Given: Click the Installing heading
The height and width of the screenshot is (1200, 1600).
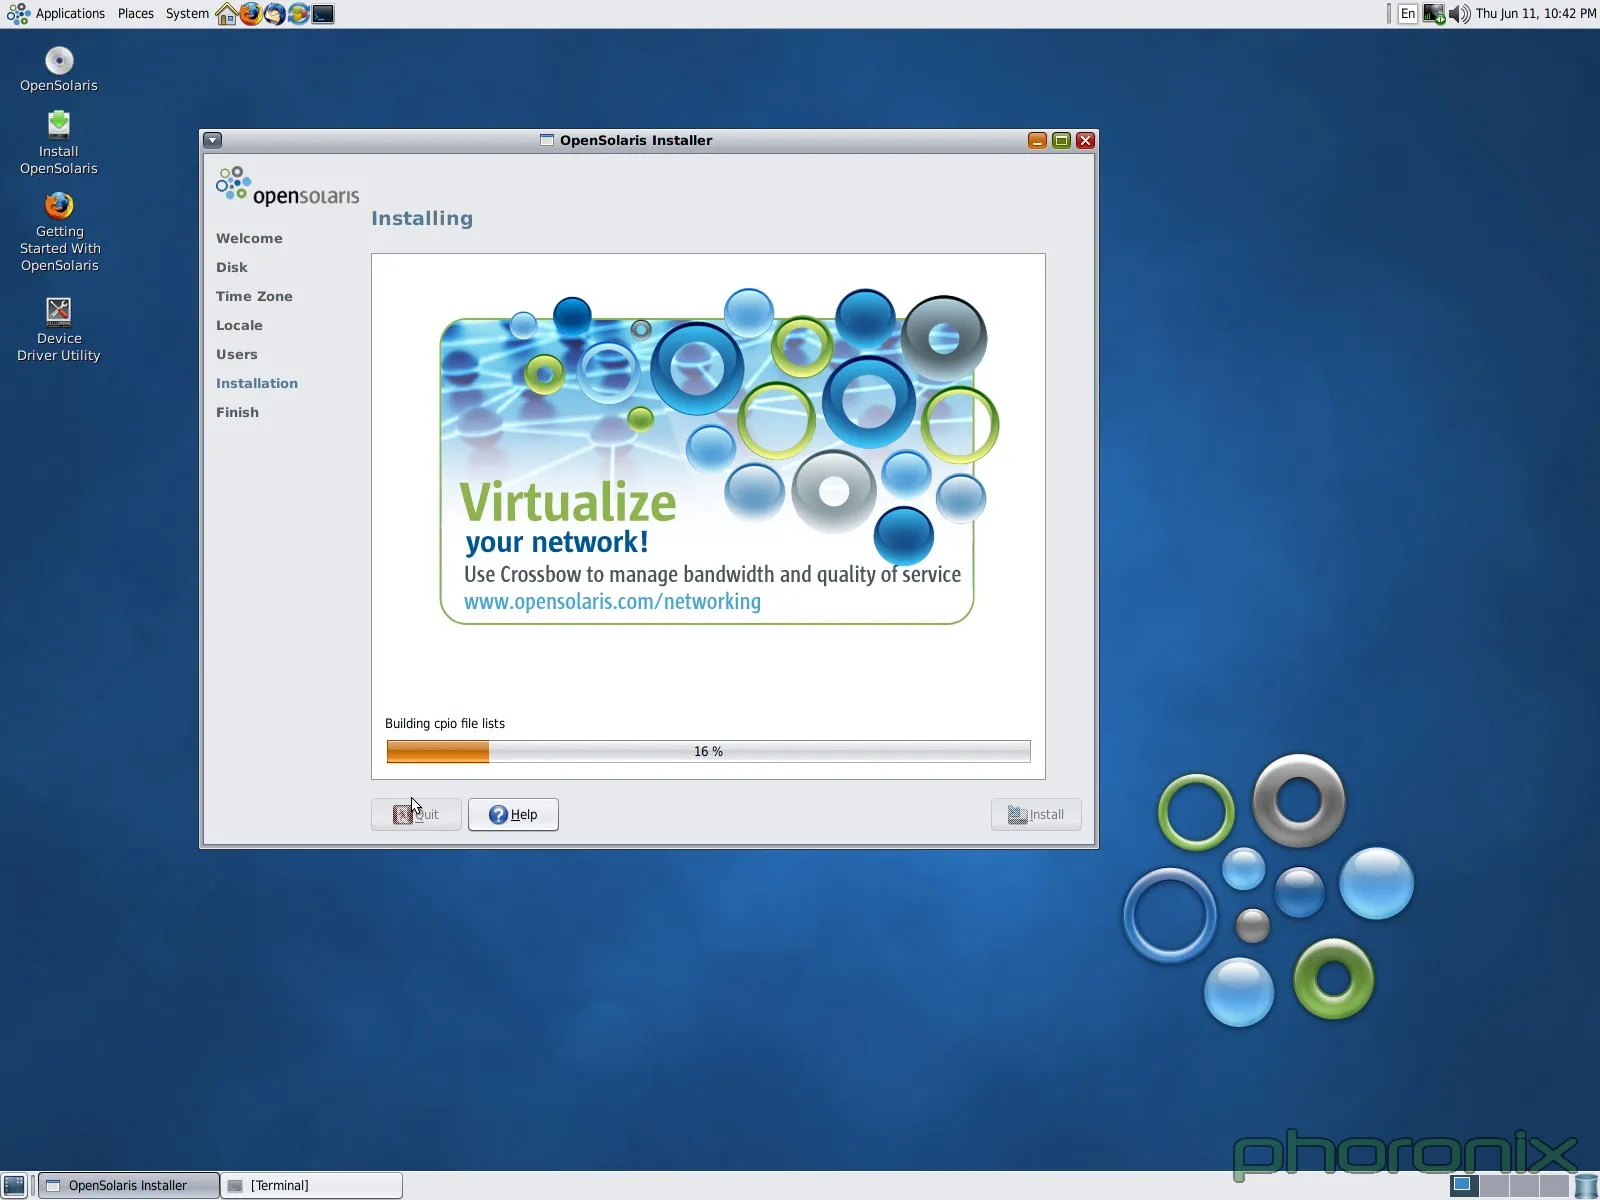Looking at the screenshot, I should (422, 218).
